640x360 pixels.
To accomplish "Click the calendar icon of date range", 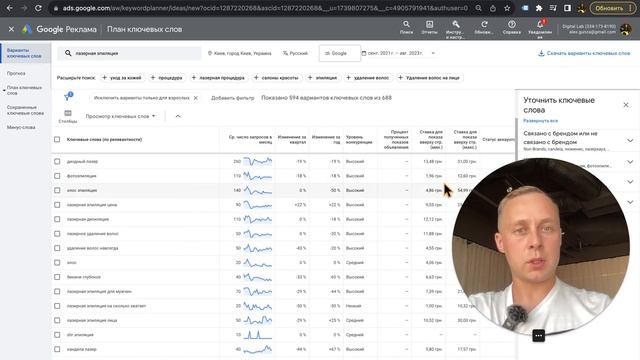I will point(364,53).
